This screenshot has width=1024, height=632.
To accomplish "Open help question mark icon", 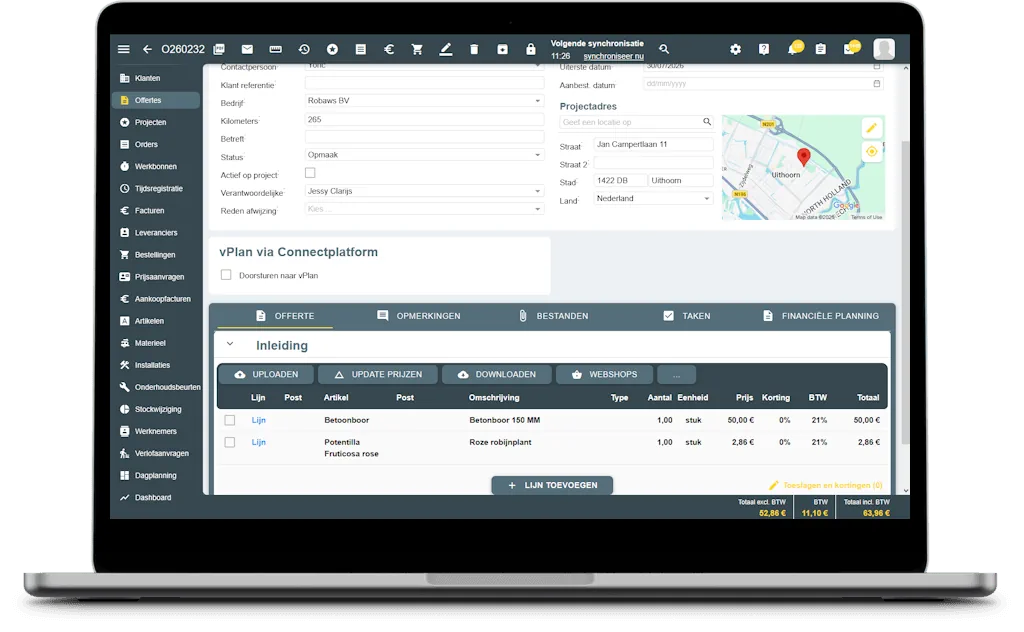I will (x=763, y=49).
